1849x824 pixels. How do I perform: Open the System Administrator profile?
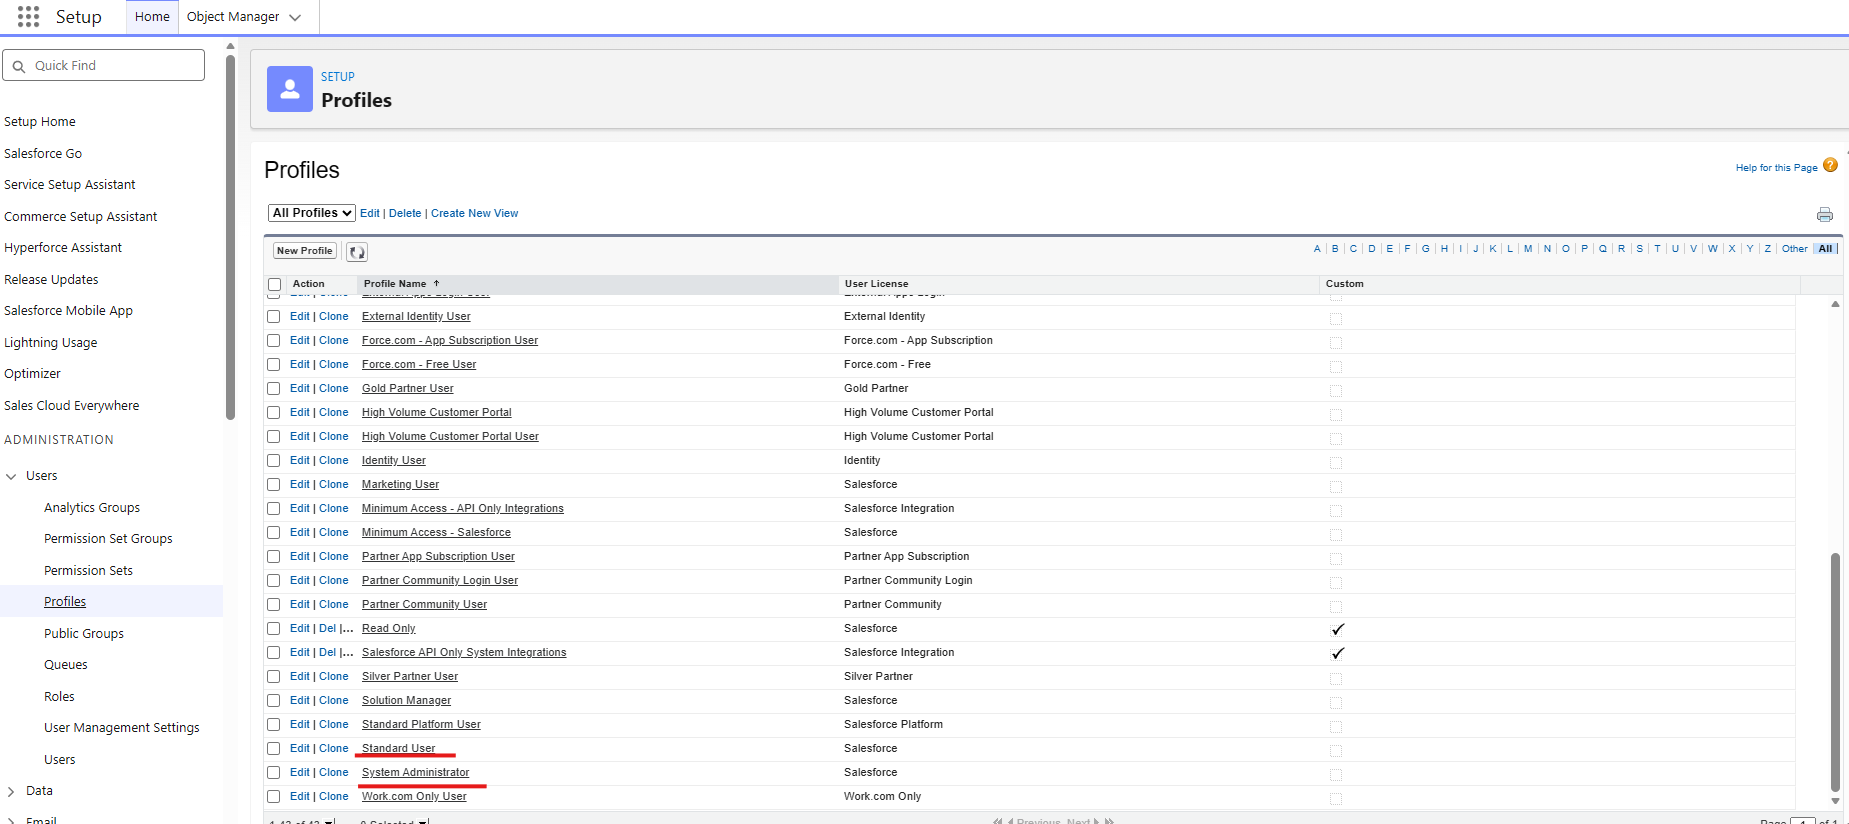click(415, 773)
